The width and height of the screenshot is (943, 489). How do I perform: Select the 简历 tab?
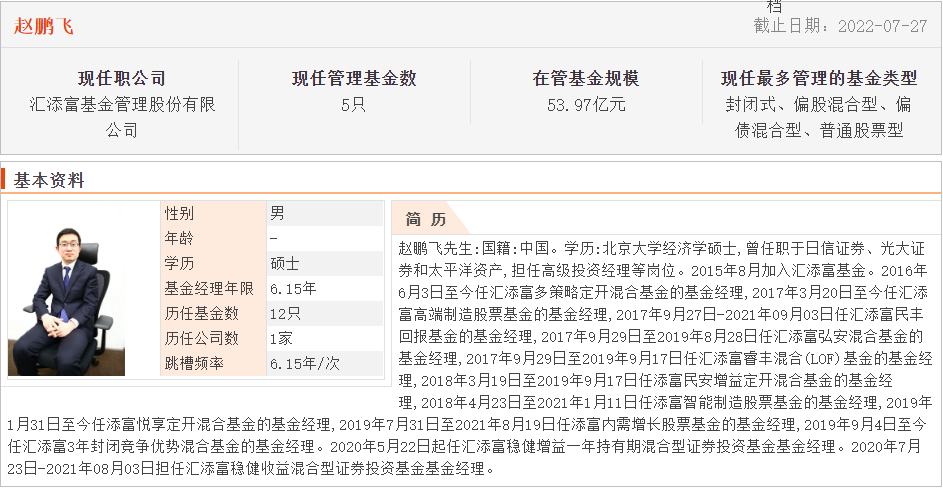pyautogui.click(x=426, y=219)
